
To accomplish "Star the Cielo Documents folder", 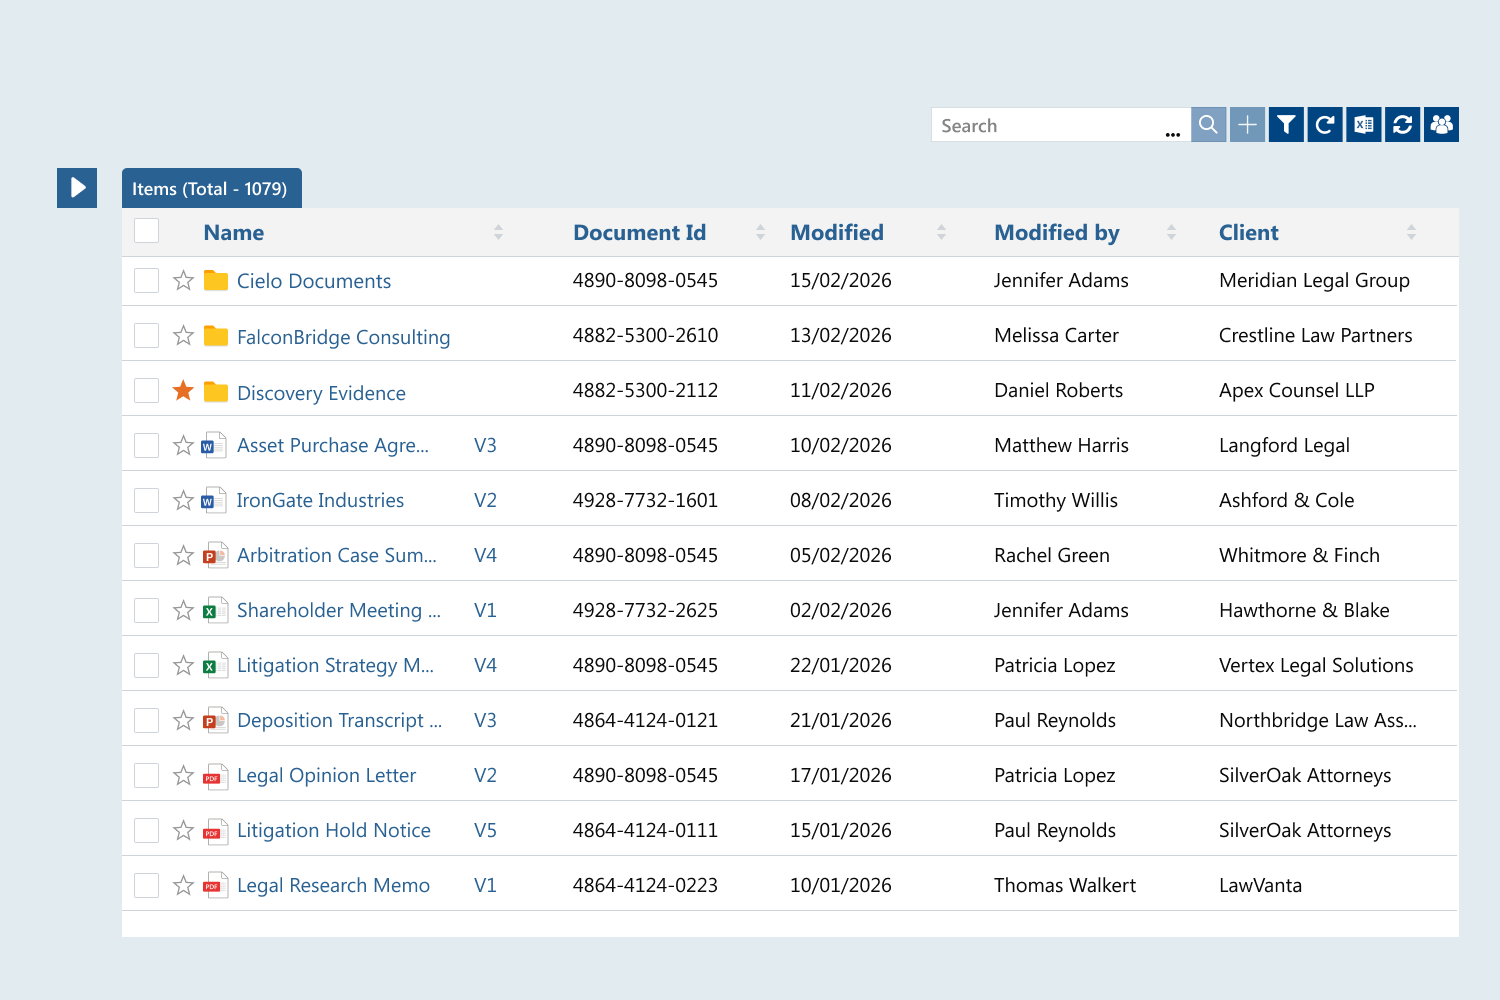I will pos(183,281).
